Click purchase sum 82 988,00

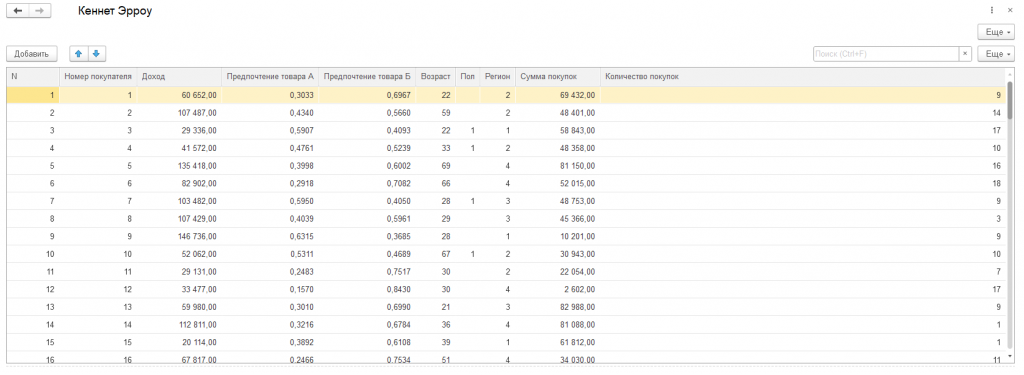[578, 307]
